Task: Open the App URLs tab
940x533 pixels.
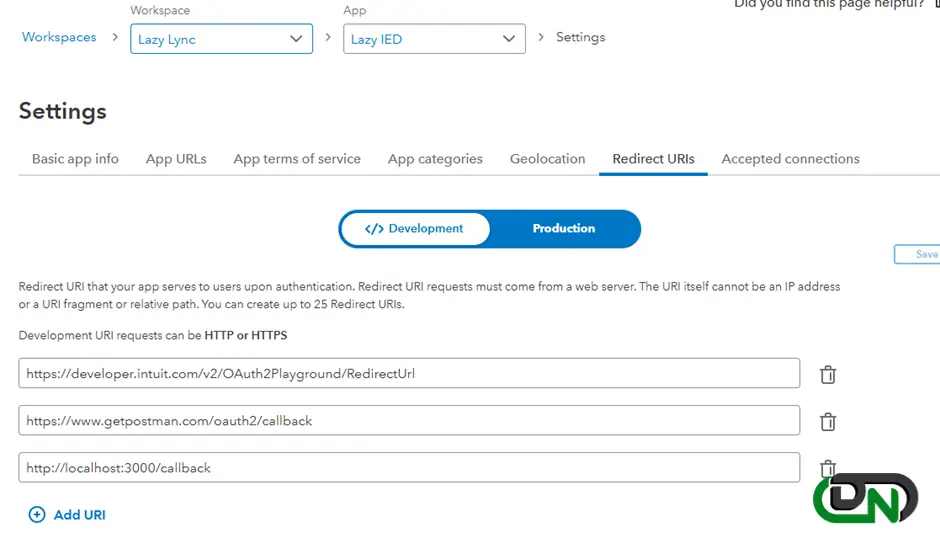Action: click(176, 159)
